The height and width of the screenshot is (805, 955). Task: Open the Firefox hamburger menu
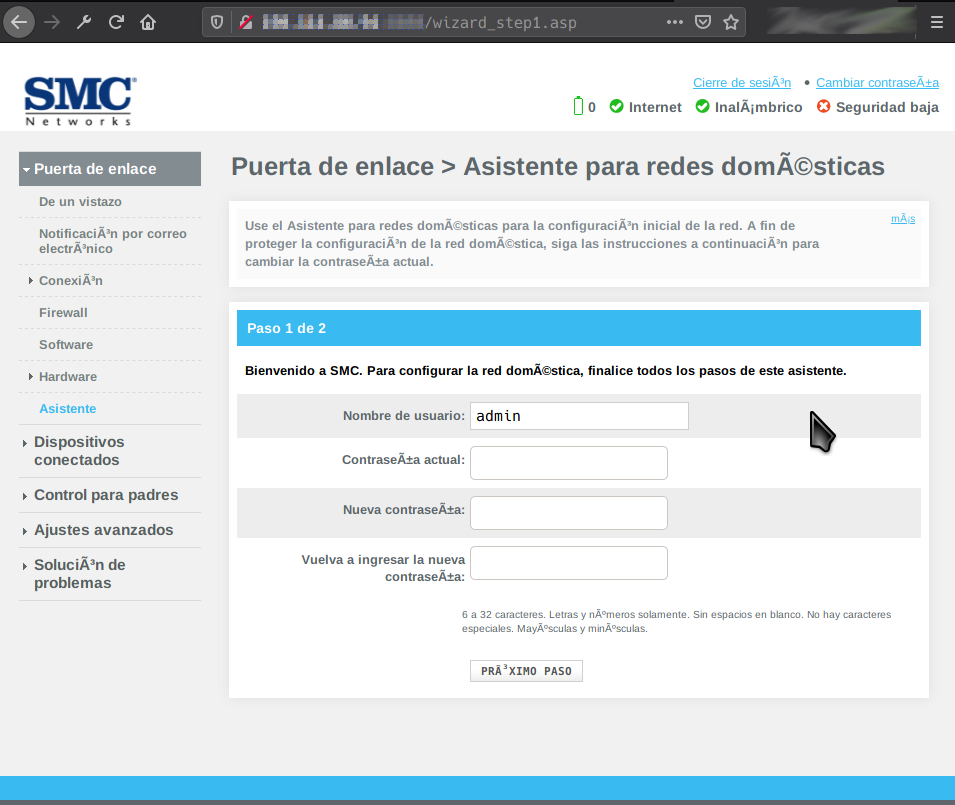tap(935, 22)
